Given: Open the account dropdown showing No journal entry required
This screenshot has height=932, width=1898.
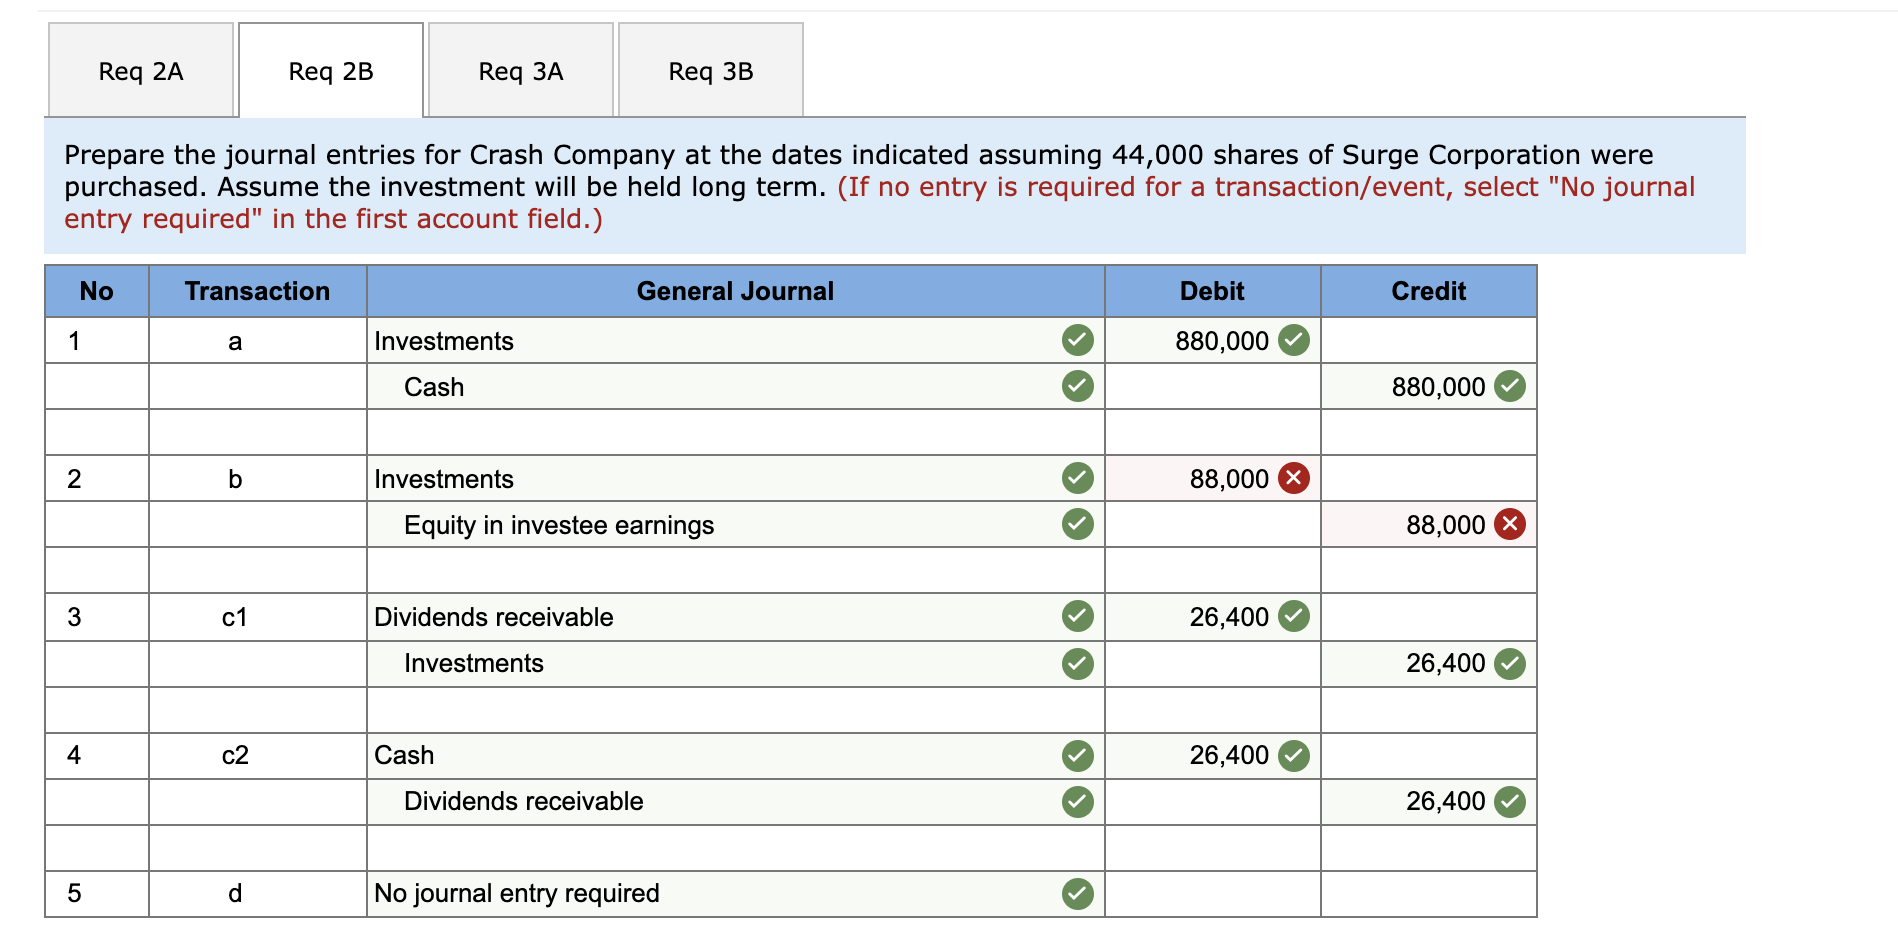Looking at the screenshot, I should pyautogui.click(x=700, y=893).
